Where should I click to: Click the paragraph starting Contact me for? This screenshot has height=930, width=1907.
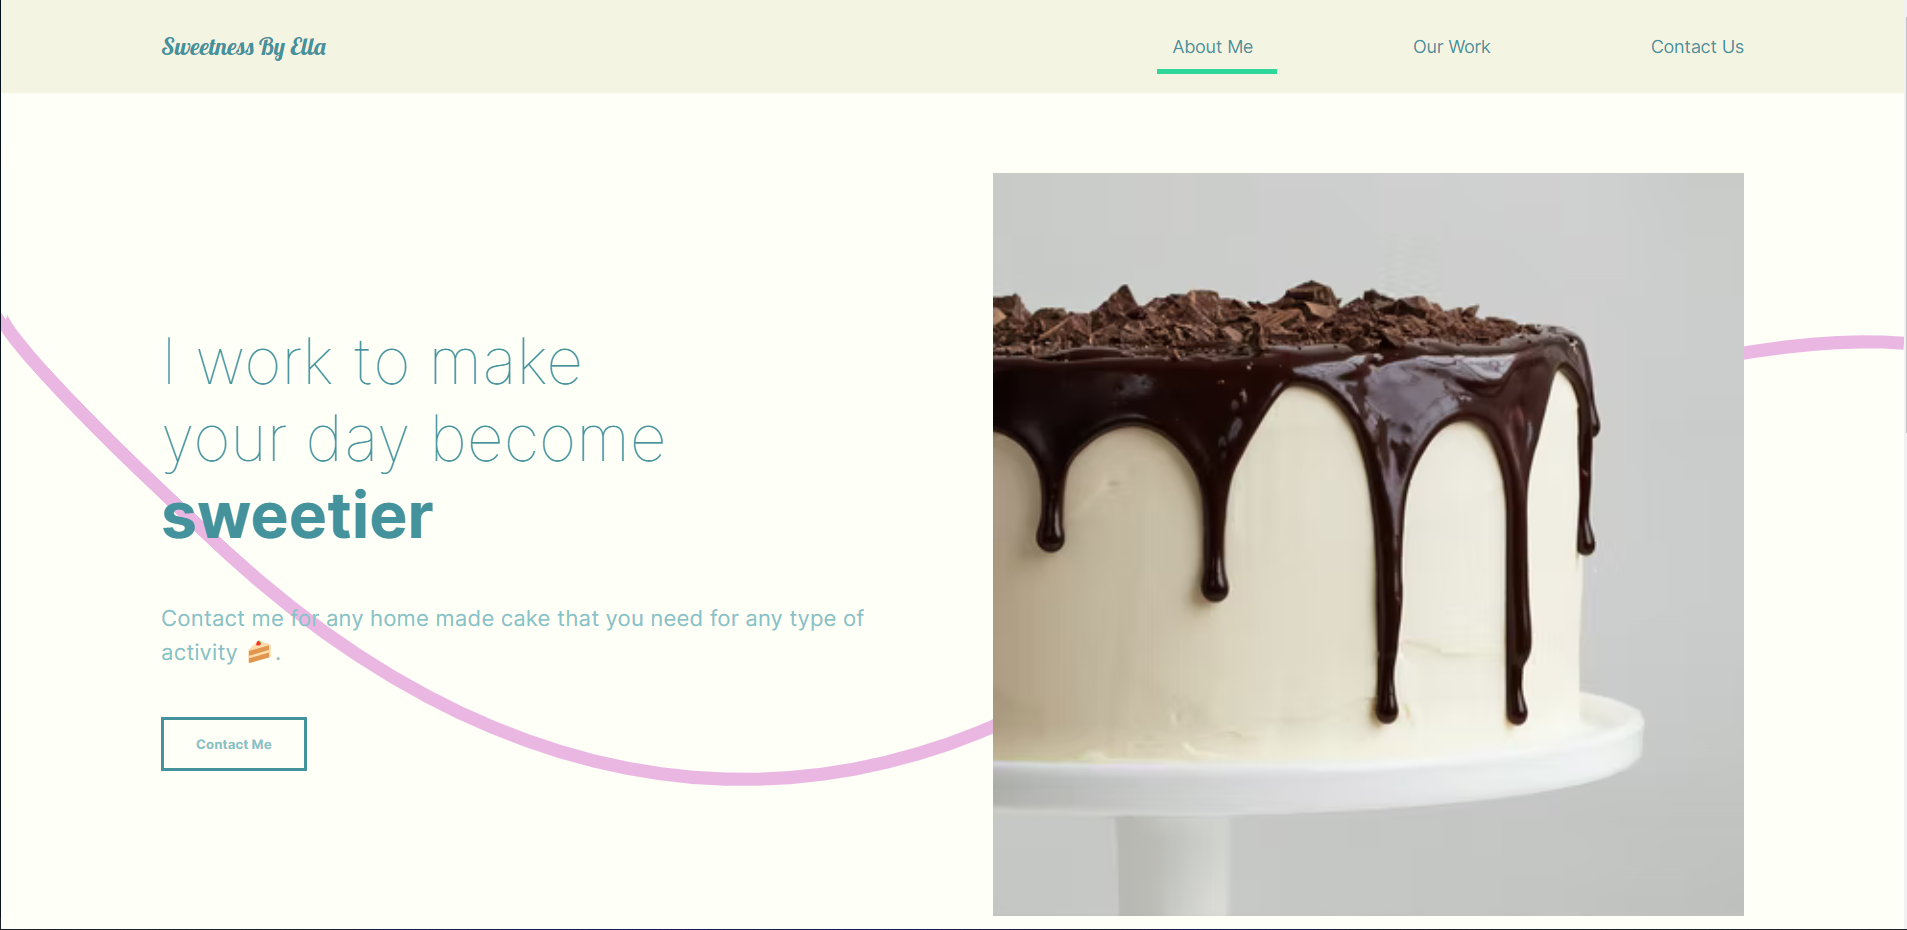pyautogui.click(x=512, y=635)
